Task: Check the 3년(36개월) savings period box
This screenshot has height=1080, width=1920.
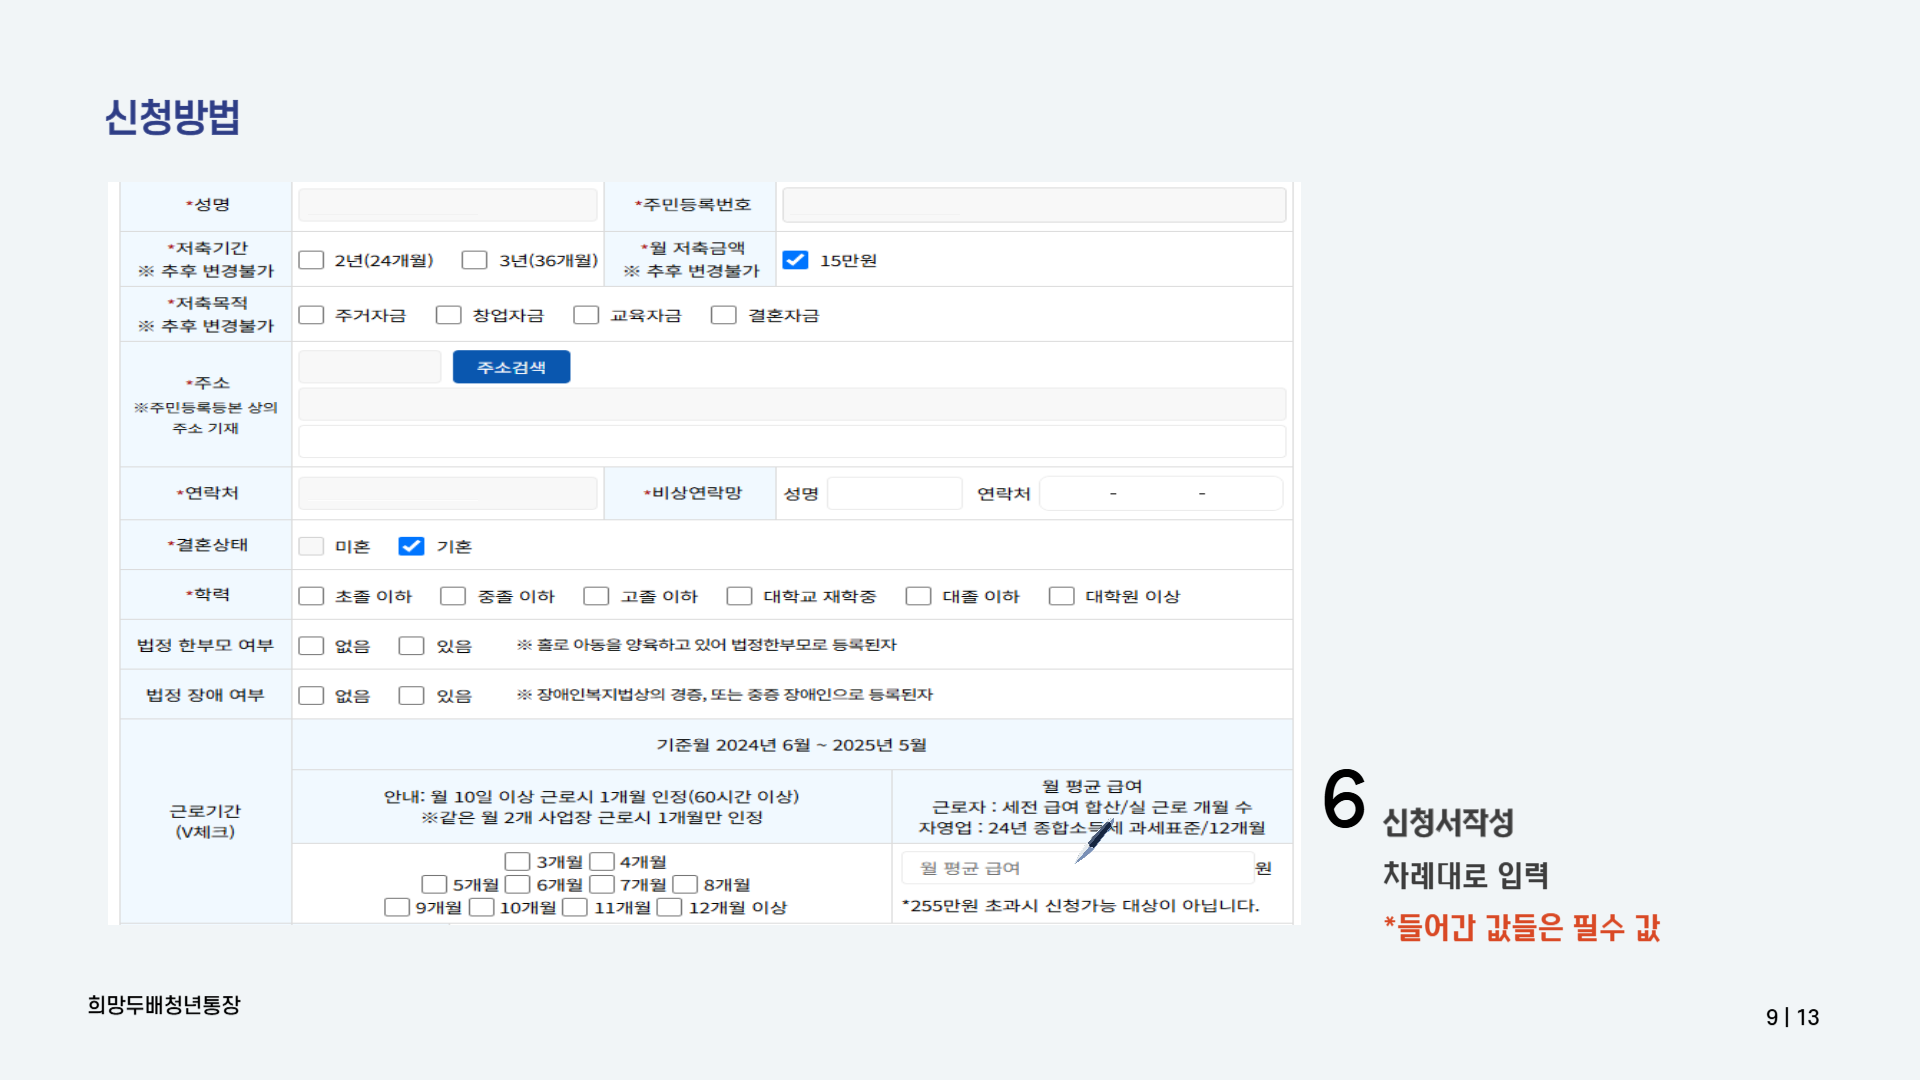Action: [474, 260]
